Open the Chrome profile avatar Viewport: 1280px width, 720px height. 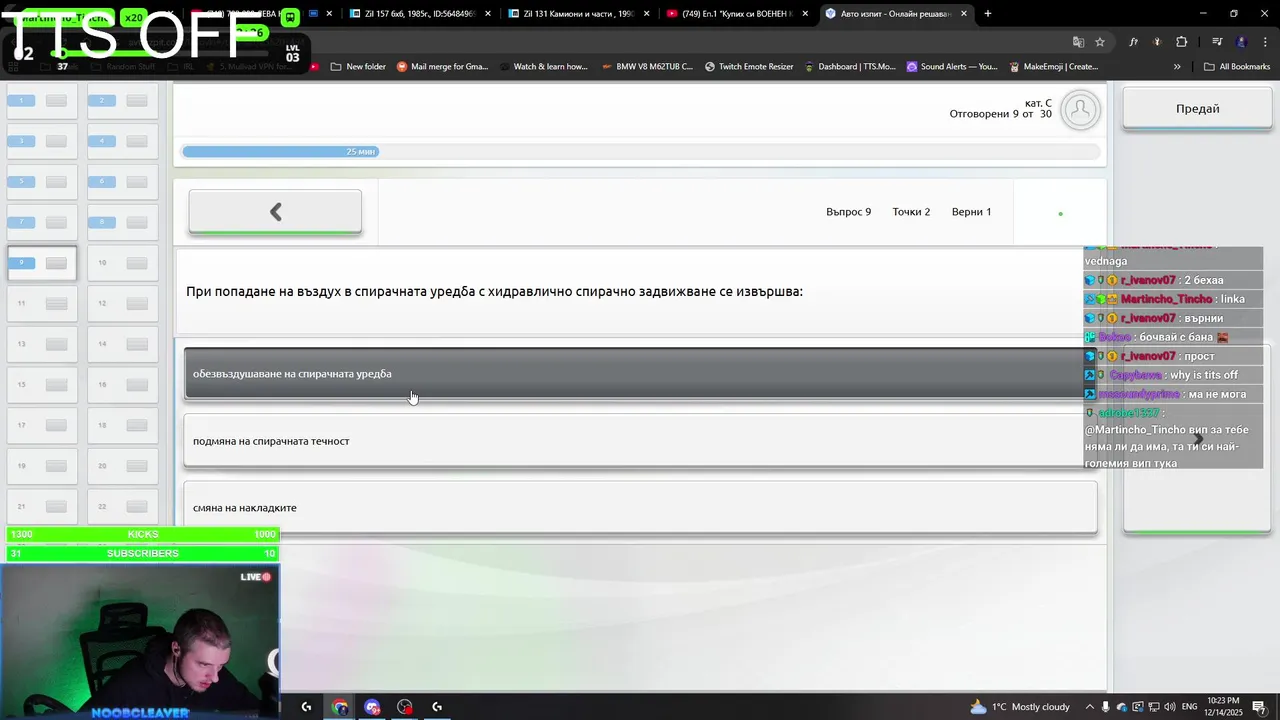(x=1241, y=42)
